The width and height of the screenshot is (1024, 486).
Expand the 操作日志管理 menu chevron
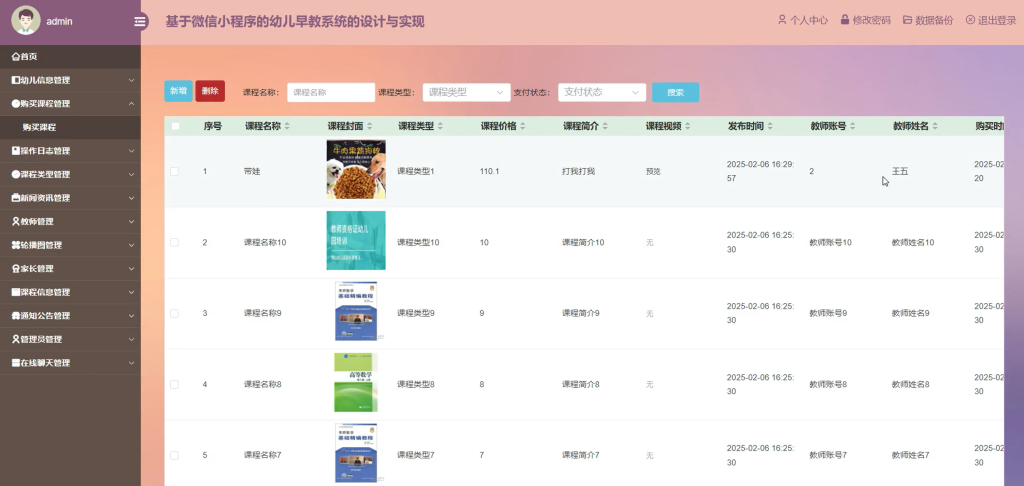tap(131, 151)
